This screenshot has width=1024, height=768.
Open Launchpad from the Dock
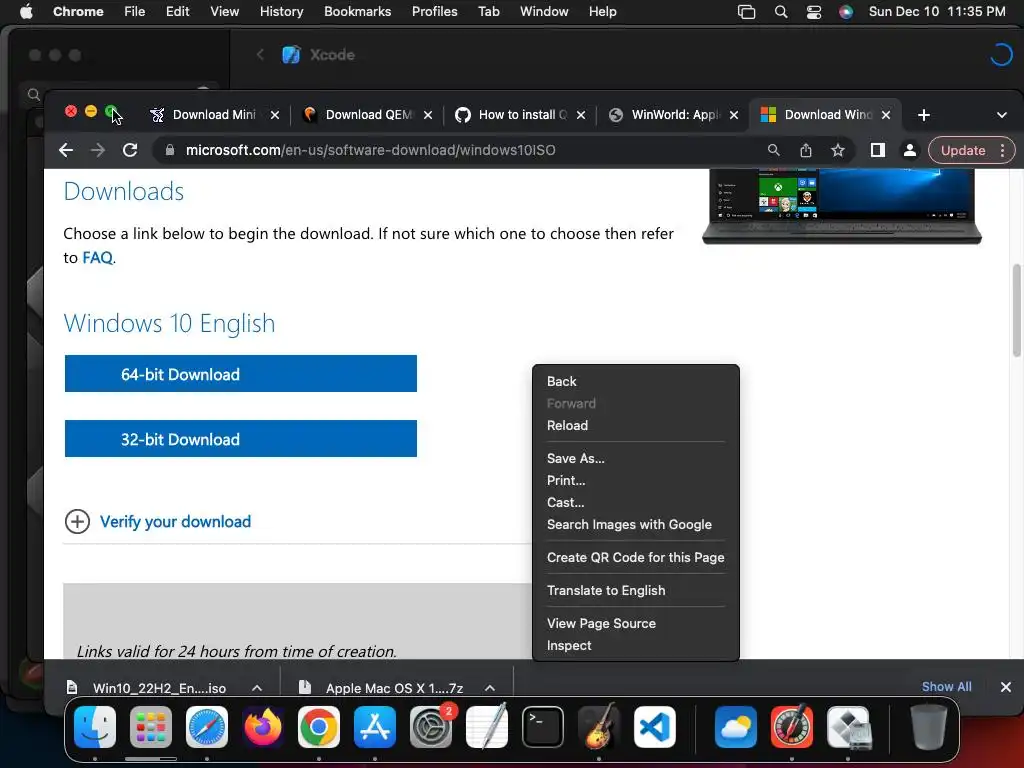tap(151, 726)
